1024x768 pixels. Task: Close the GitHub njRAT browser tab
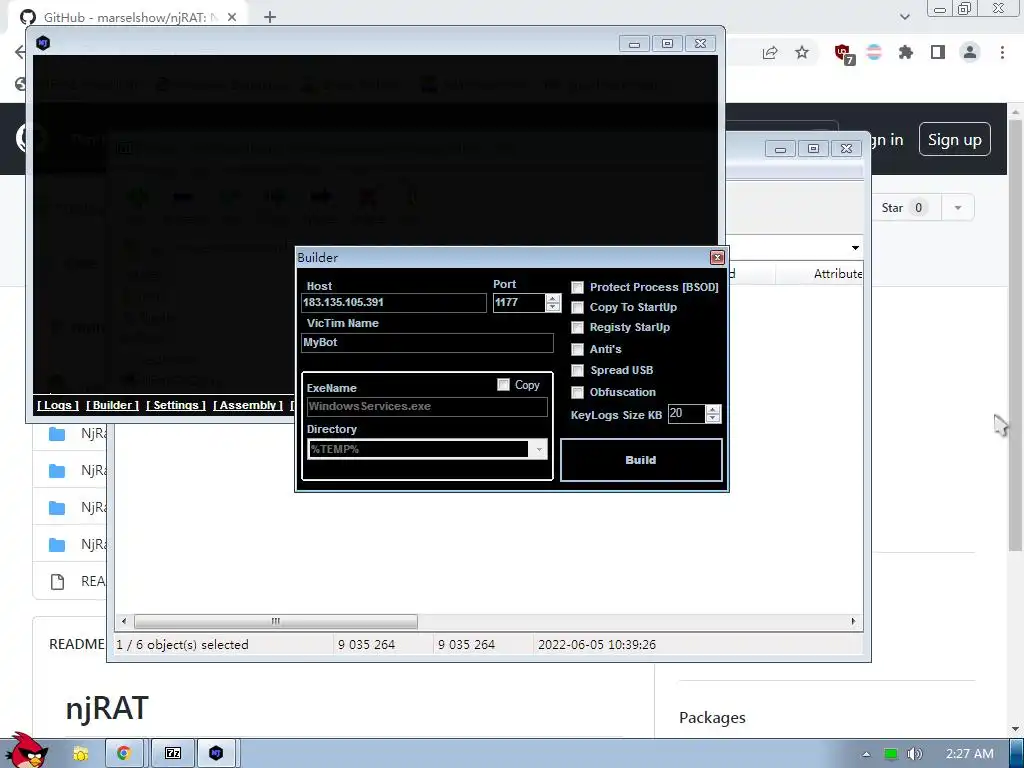click(232, 18)
